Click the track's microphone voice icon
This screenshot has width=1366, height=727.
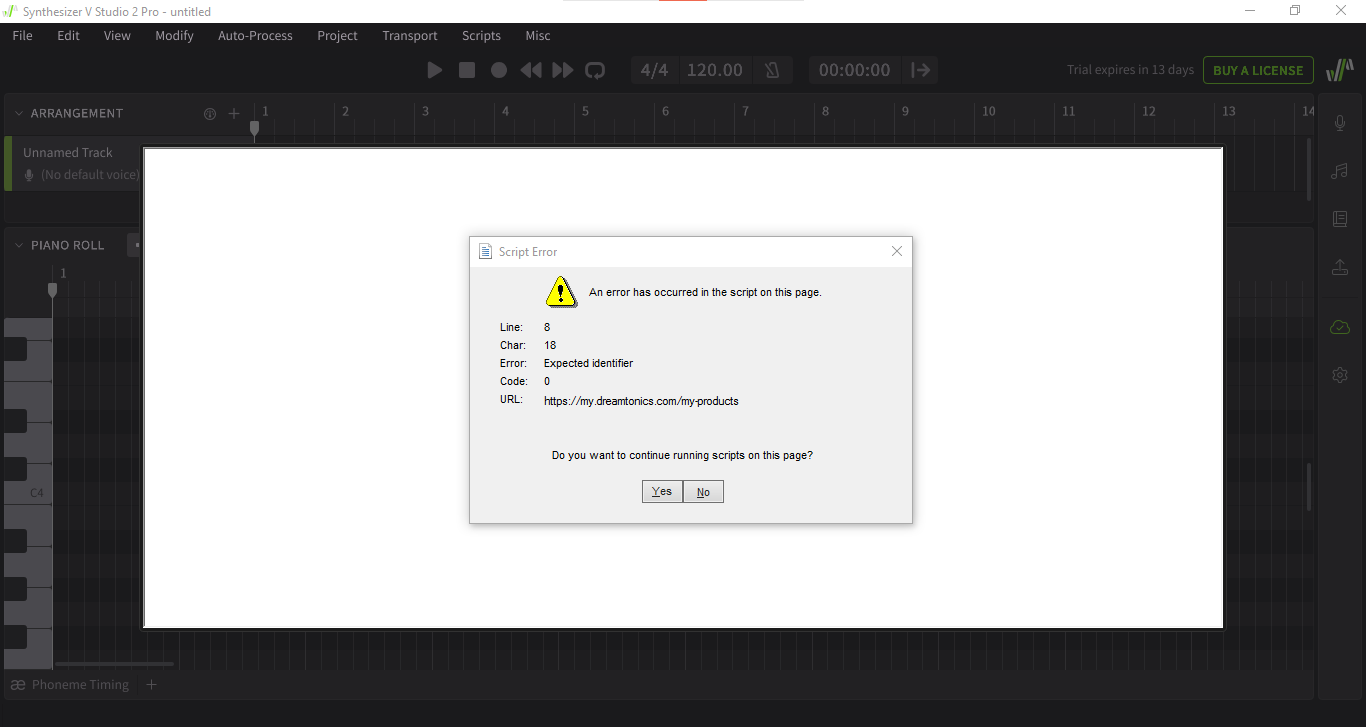pos(29,175)
